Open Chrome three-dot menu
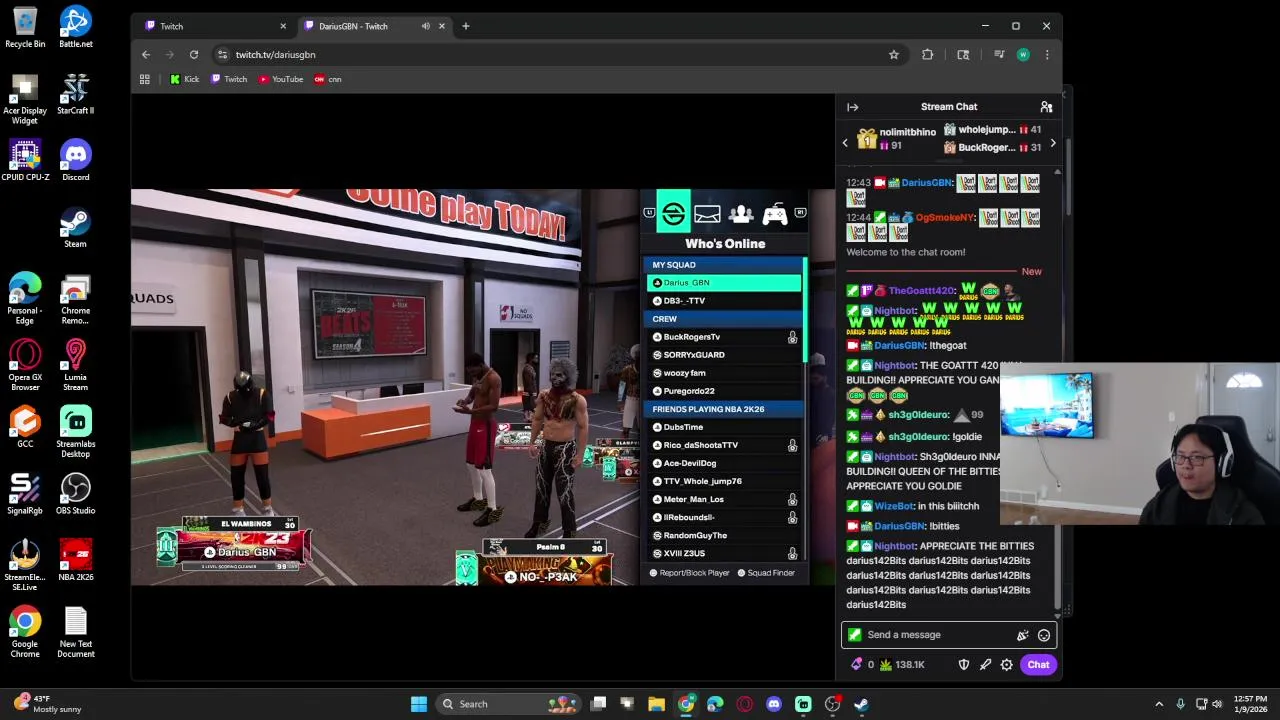The image size is (1280, 720). [1047, 55]
